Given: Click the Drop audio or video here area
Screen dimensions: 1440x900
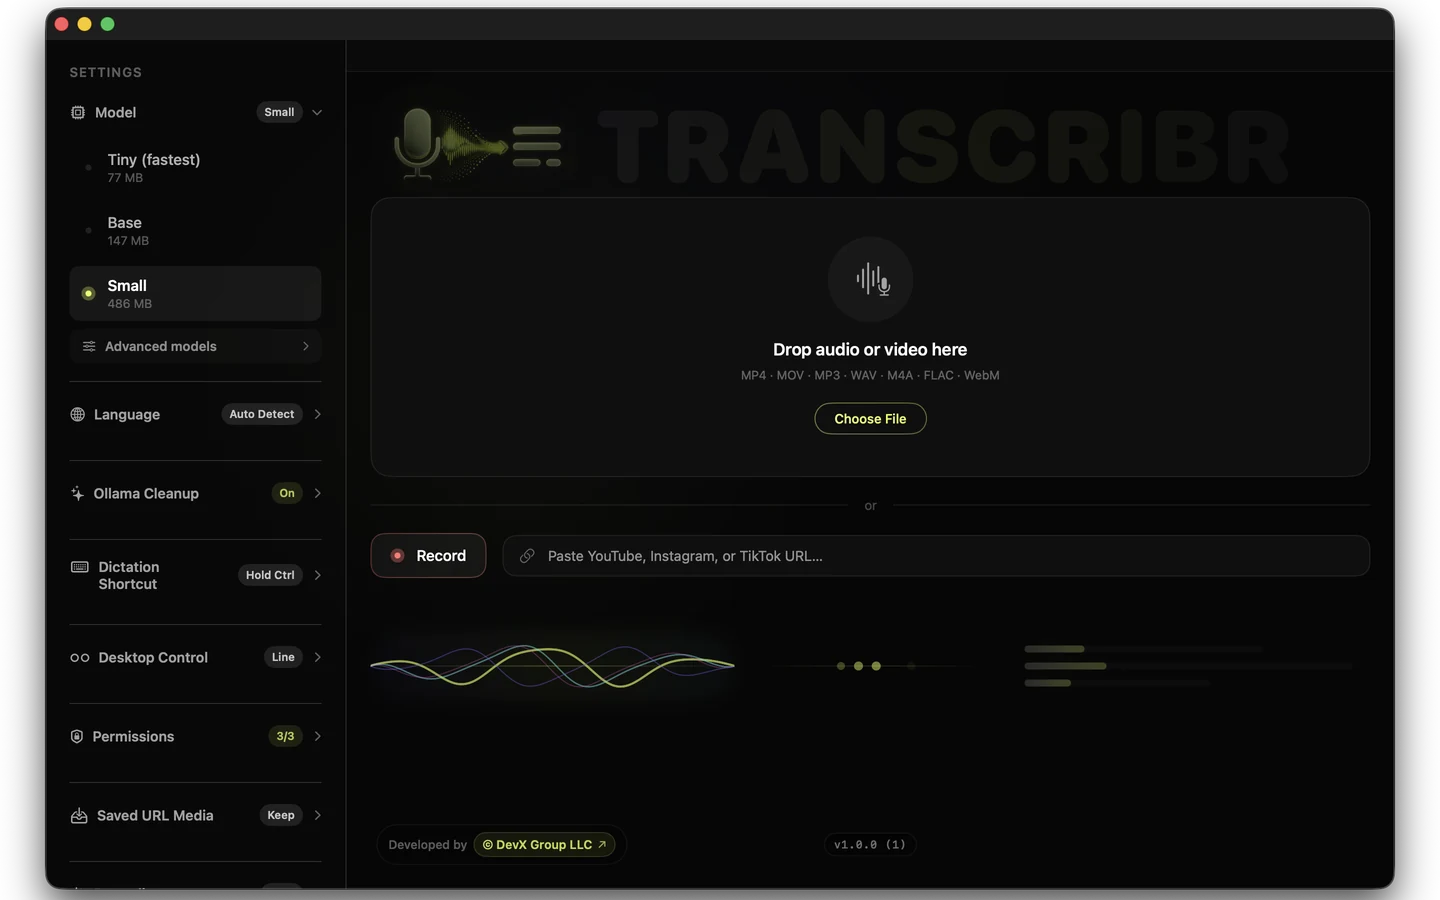Looking at the screenshot, I should point(870,336).
